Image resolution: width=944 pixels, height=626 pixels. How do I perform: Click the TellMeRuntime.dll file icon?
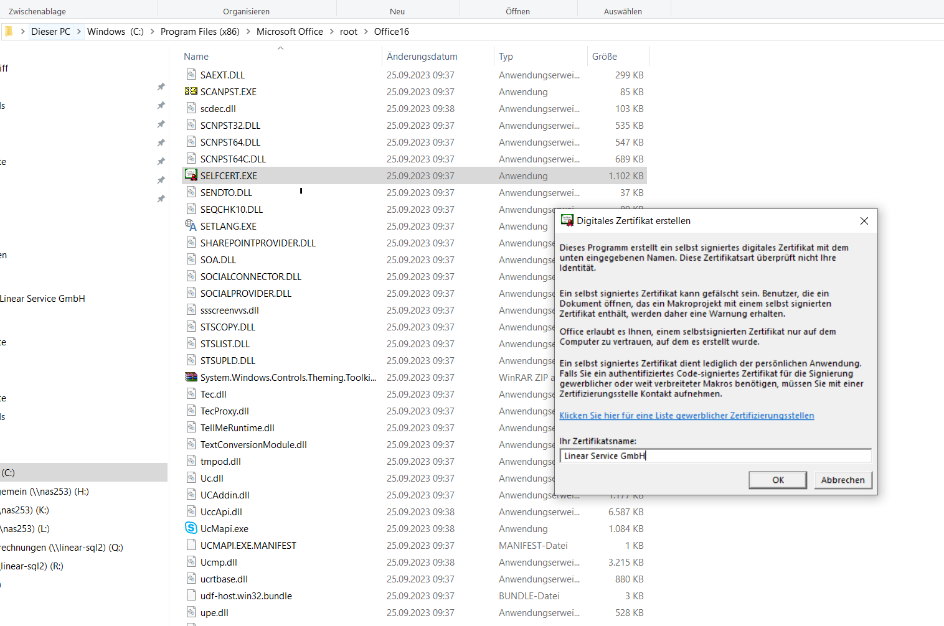coord(191,427)
